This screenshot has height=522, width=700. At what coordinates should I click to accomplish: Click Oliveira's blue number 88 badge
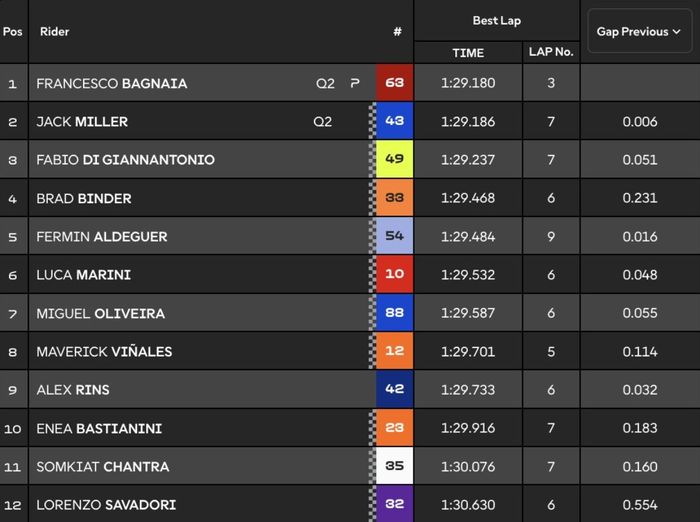tap(394, 313)
